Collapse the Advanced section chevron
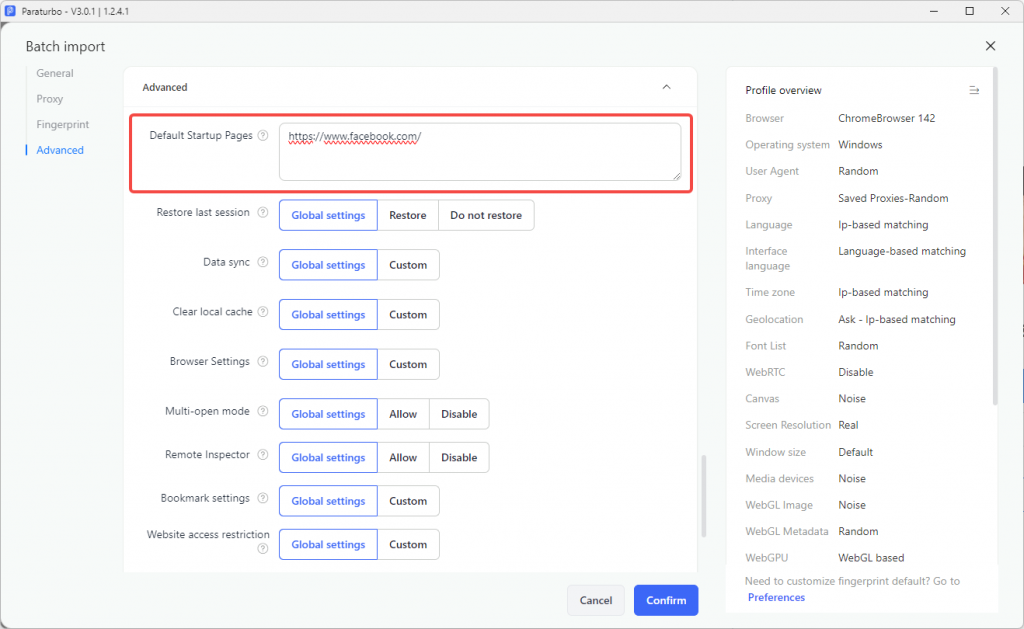Screen dimensions: 1024x629 pyautogui.click(x=666, y=87)
